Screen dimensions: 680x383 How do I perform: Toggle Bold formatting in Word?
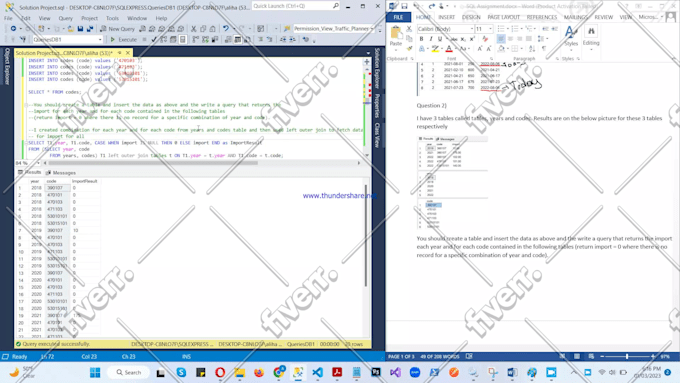[x=421, y=39]
